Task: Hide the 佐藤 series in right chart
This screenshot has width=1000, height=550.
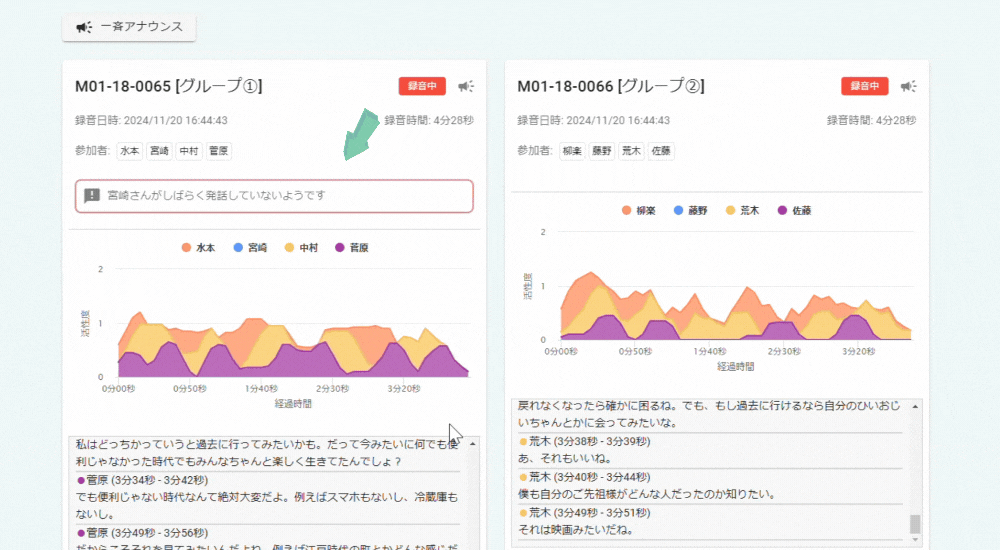Action: click(x=795, y=211)
